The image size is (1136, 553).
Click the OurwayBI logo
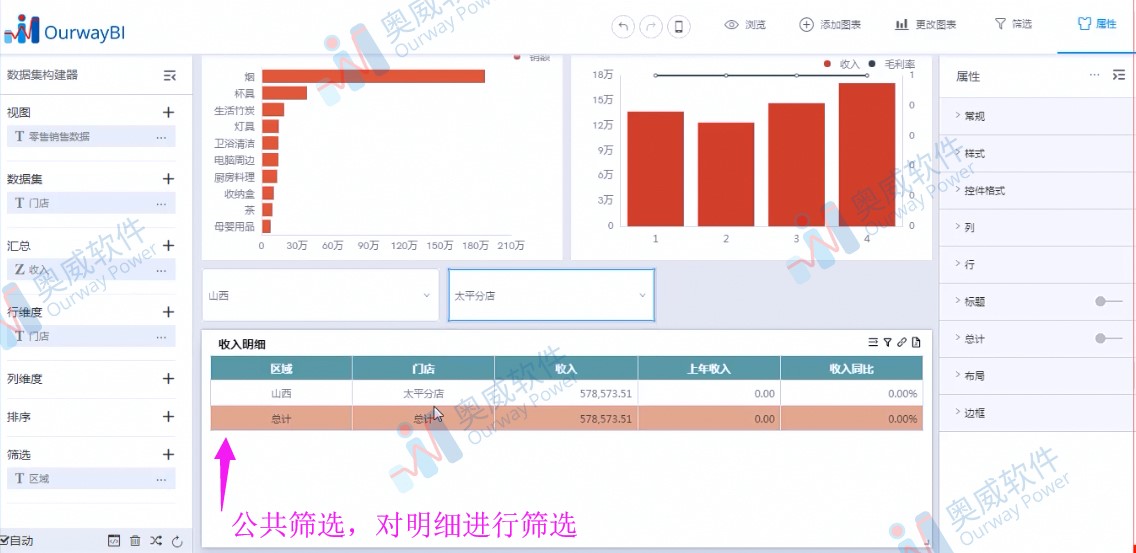[x=65, y=30]
